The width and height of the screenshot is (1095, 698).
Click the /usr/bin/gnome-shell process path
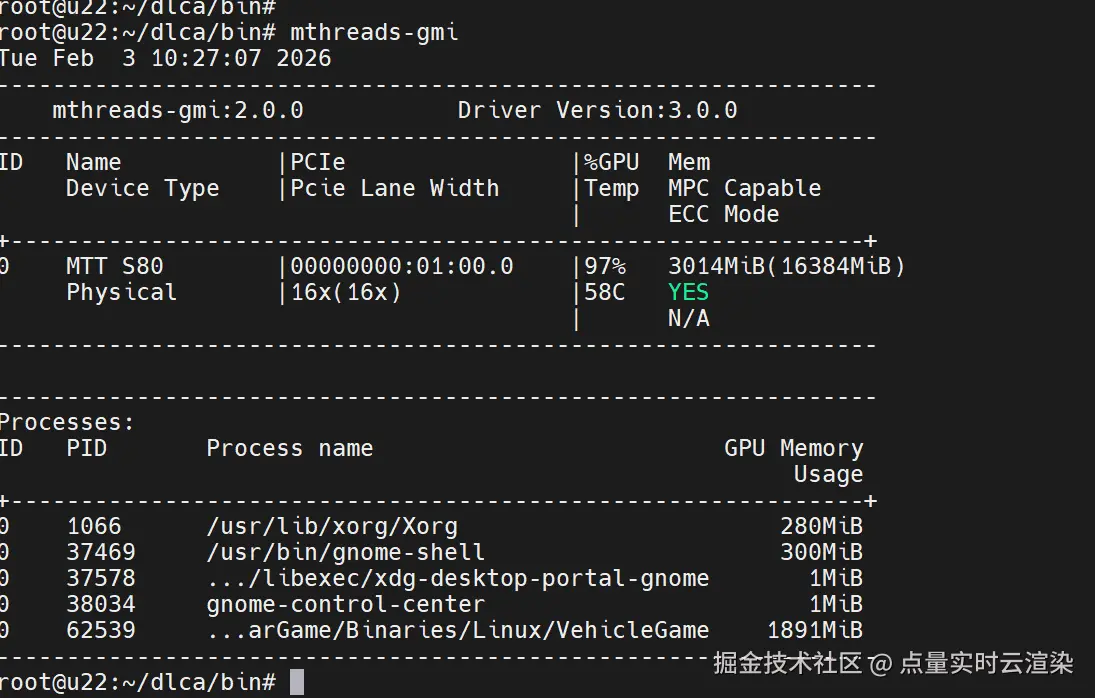pyautogui.click(x=345, y=552)
